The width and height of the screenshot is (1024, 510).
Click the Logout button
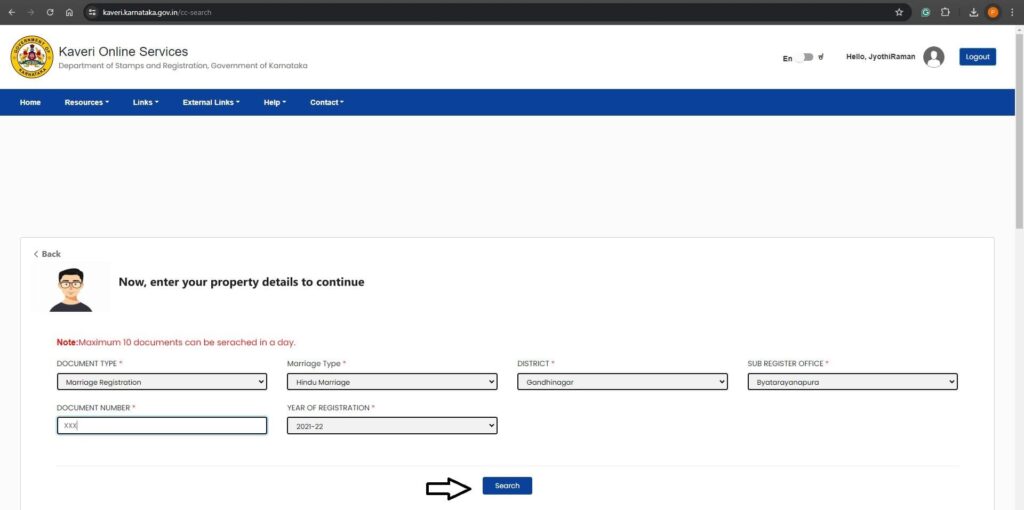coord(978,57)
